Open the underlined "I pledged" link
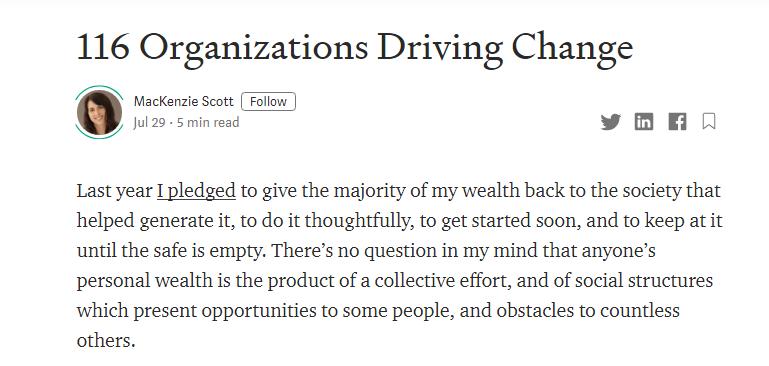 [x=196, y=191]
